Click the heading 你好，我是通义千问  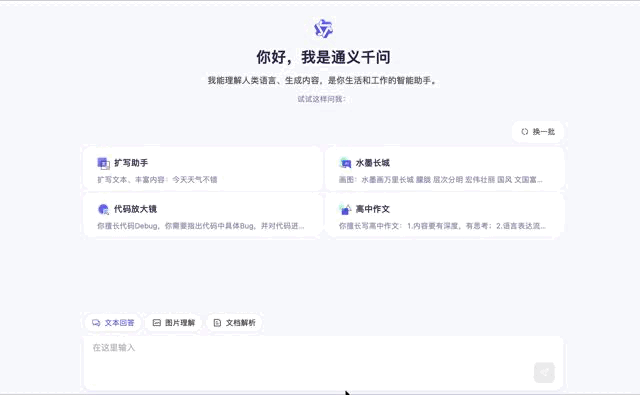323,57
